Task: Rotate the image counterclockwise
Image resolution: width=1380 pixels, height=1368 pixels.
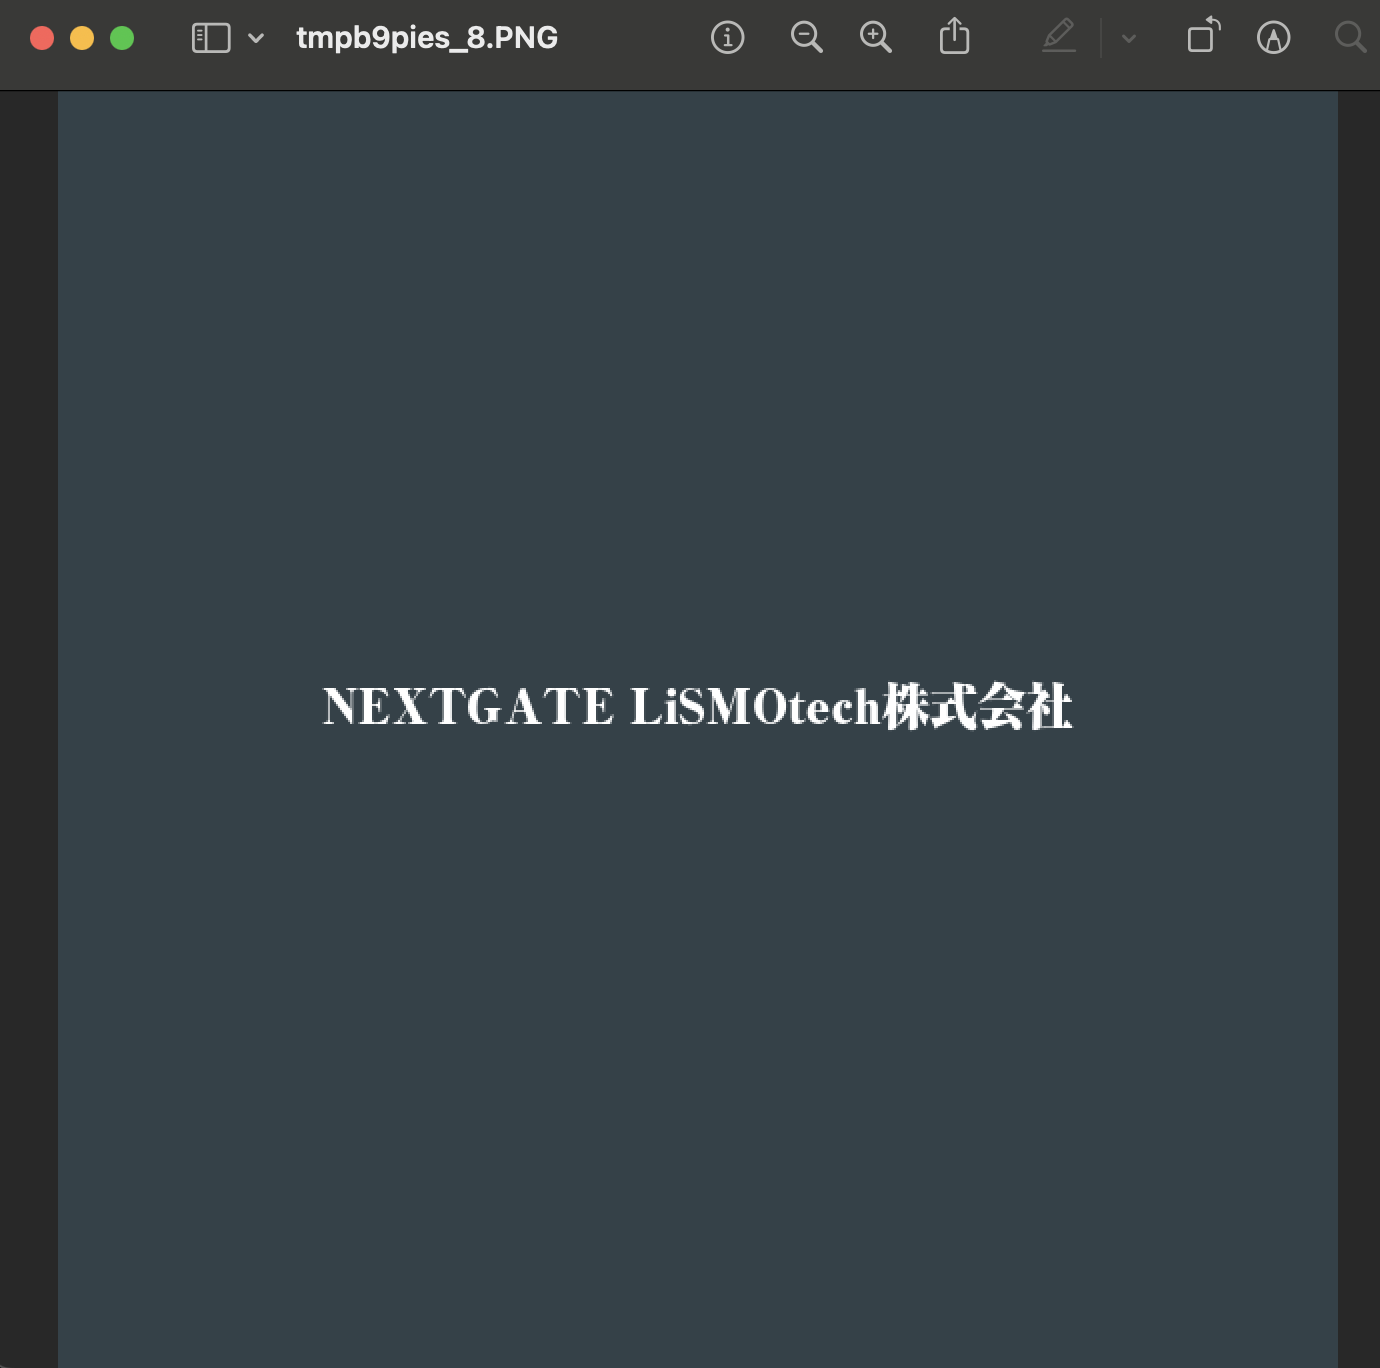Action: pos(1202,36)
